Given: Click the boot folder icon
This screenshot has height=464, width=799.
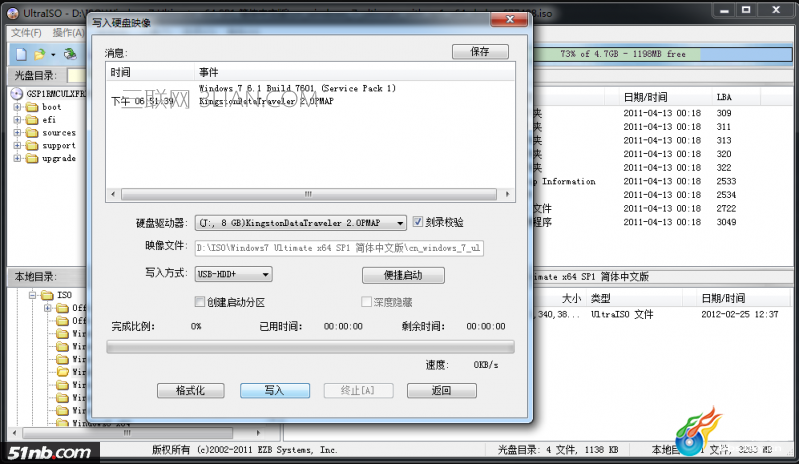Looking at the screenshot, I should click(32, 107).
